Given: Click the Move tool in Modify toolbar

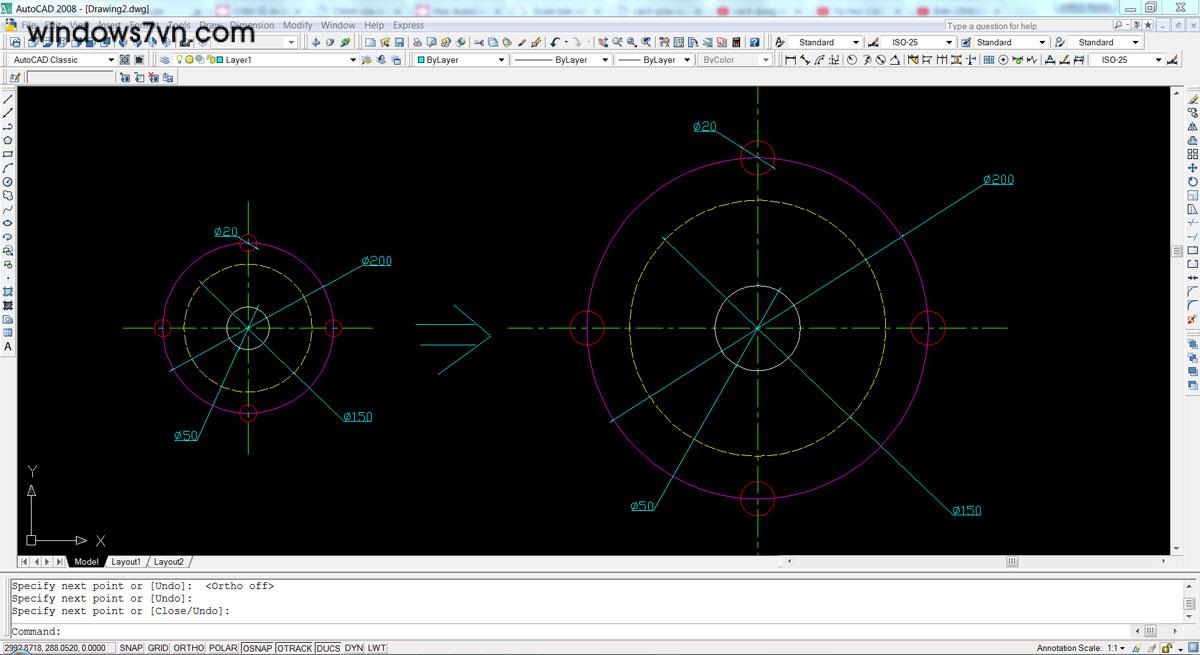Looking at the screenshot, I should coord(1193,168).
